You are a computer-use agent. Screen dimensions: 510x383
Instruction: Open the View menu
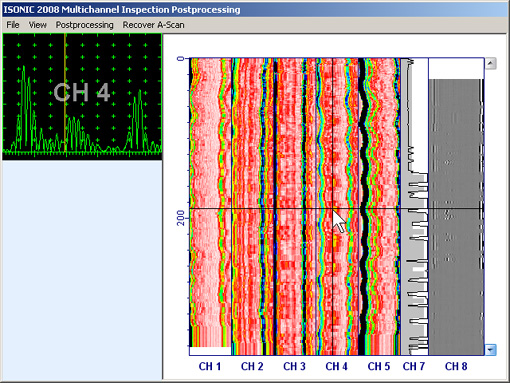[x=37, y=25]
